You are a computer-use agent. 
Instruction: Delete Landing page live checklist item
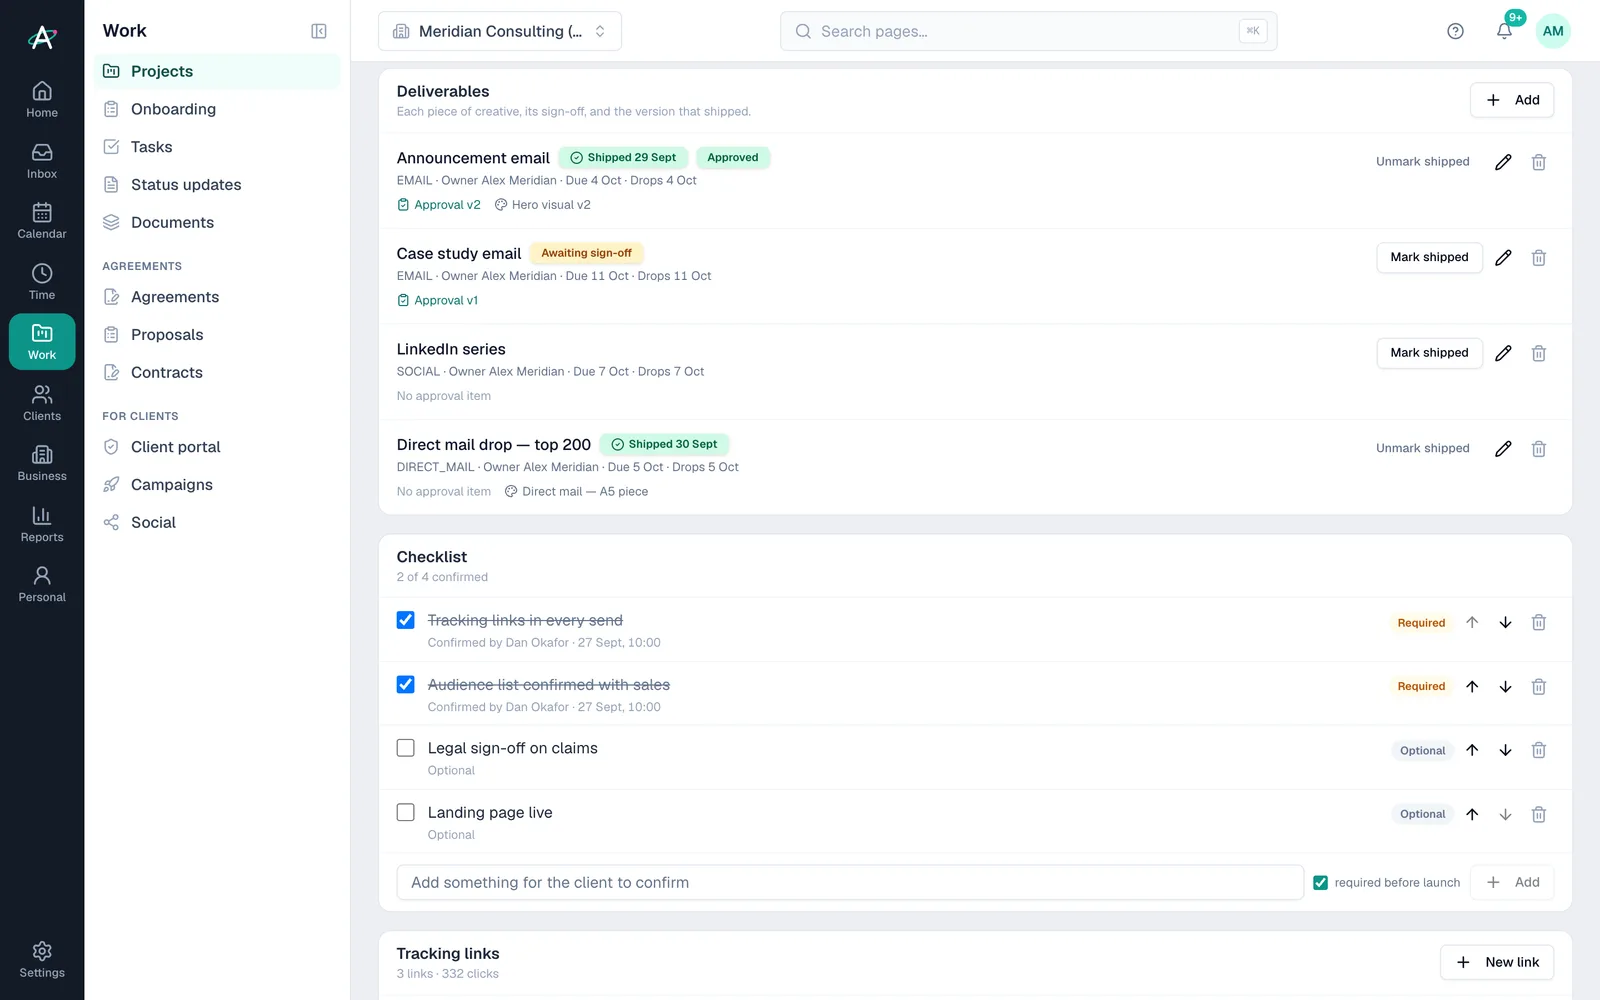click(1539, 815)
